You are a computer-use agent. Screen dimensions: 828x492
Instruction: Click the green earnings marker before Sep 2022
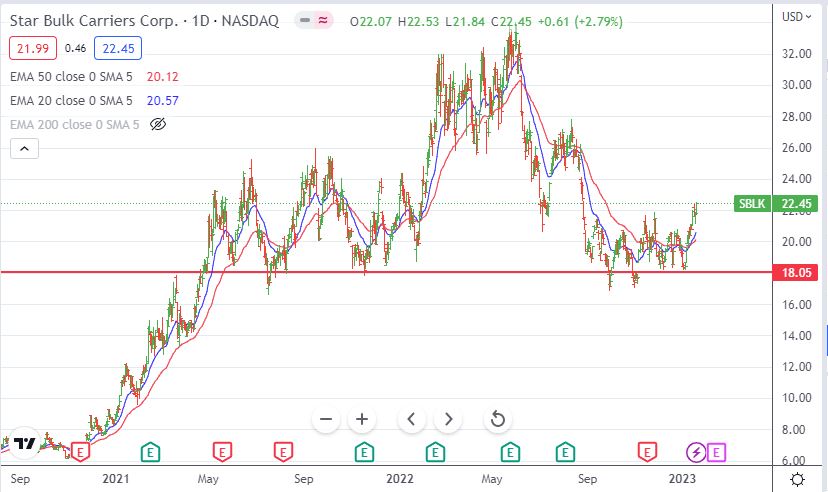click(565, 452)
